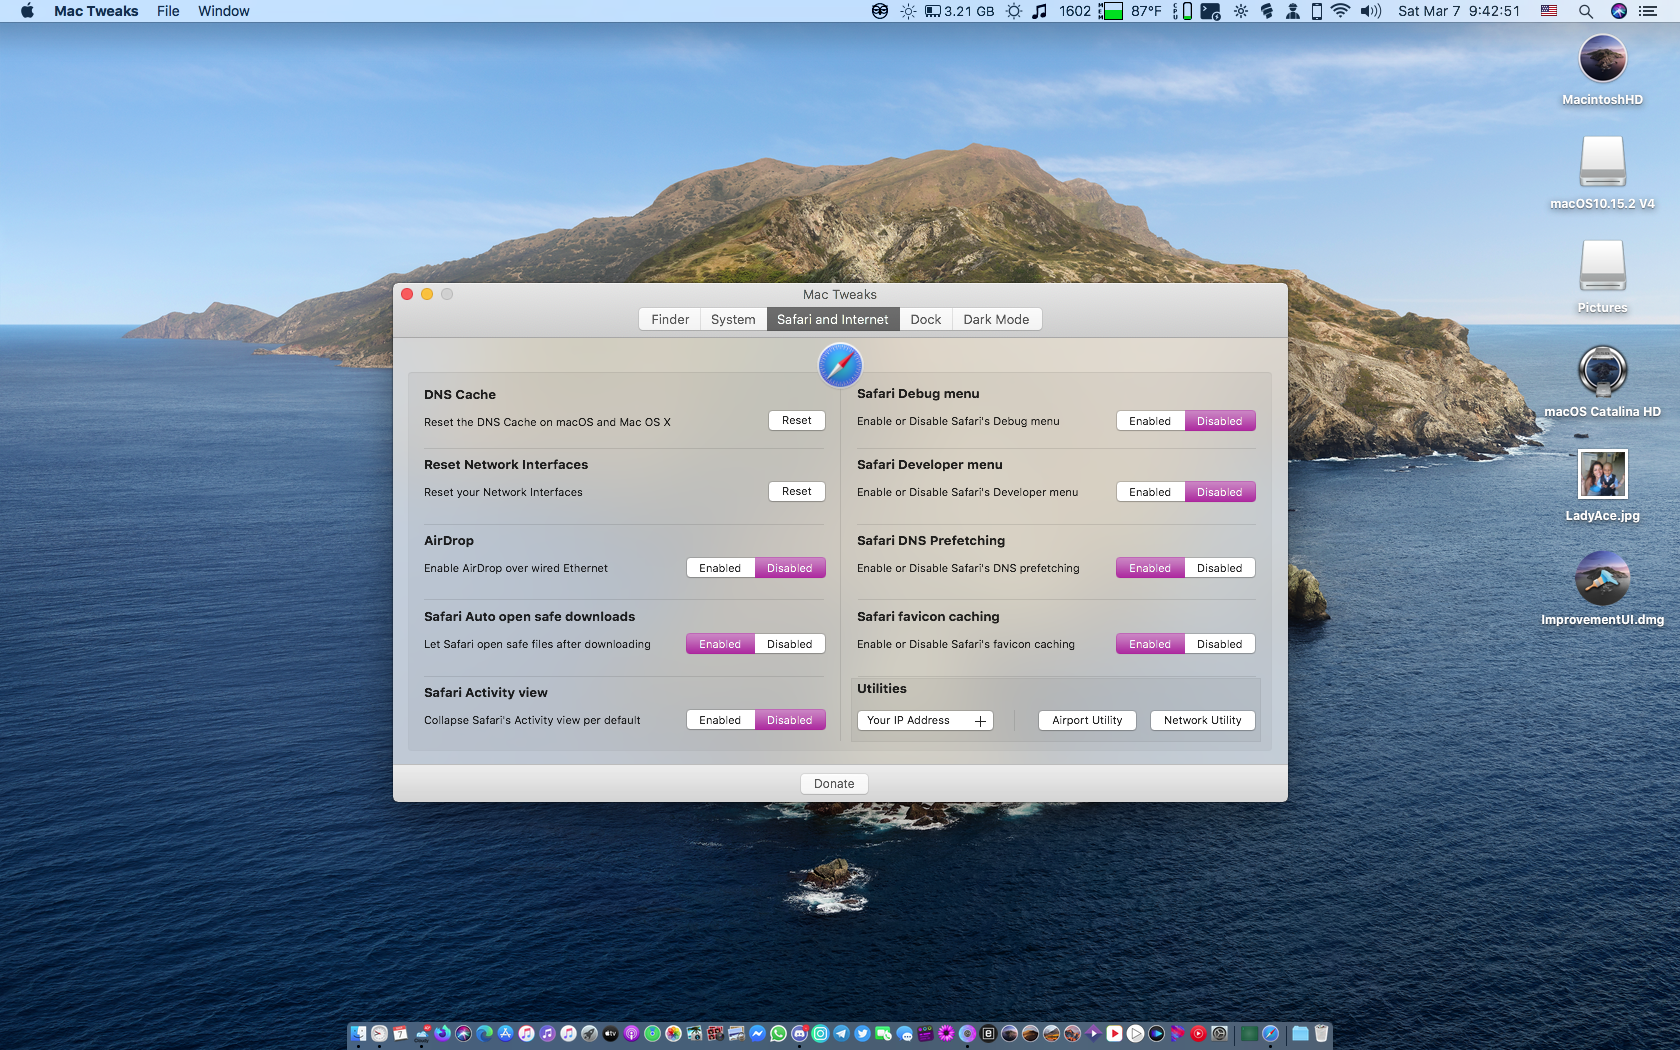
Task: Open Trash in the Dock
Action: click(1321, 1033)
